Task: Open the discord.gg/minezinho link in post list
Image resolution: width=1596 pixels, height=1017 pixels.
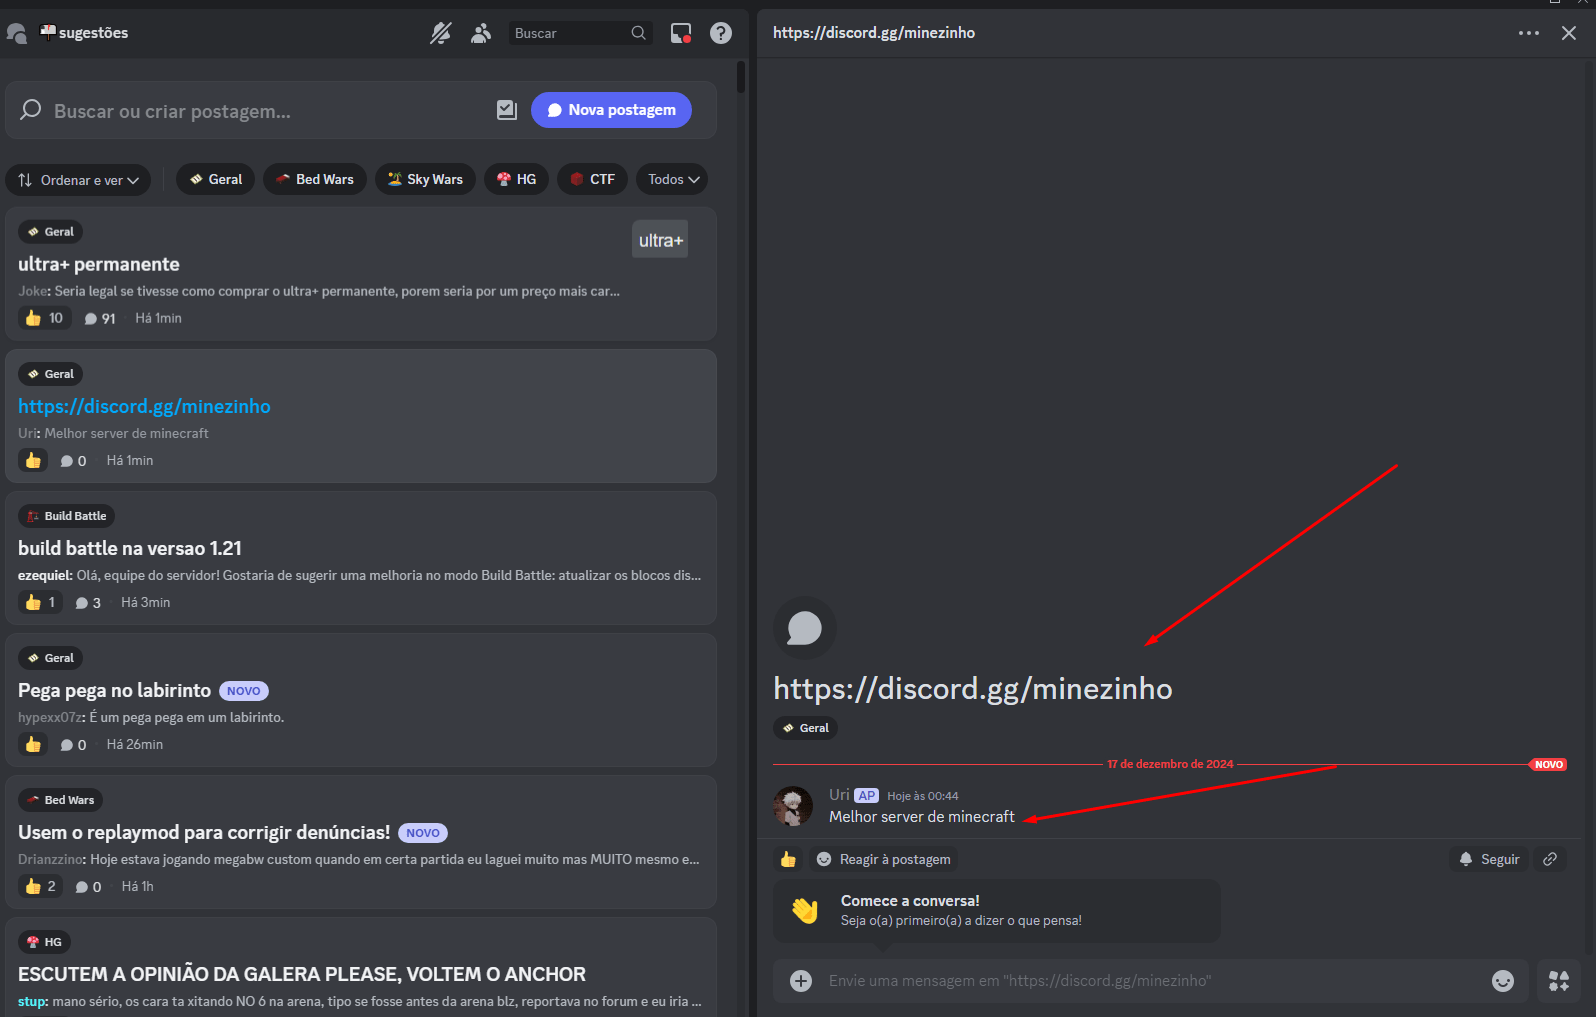Action: click(x=144, y=406)
